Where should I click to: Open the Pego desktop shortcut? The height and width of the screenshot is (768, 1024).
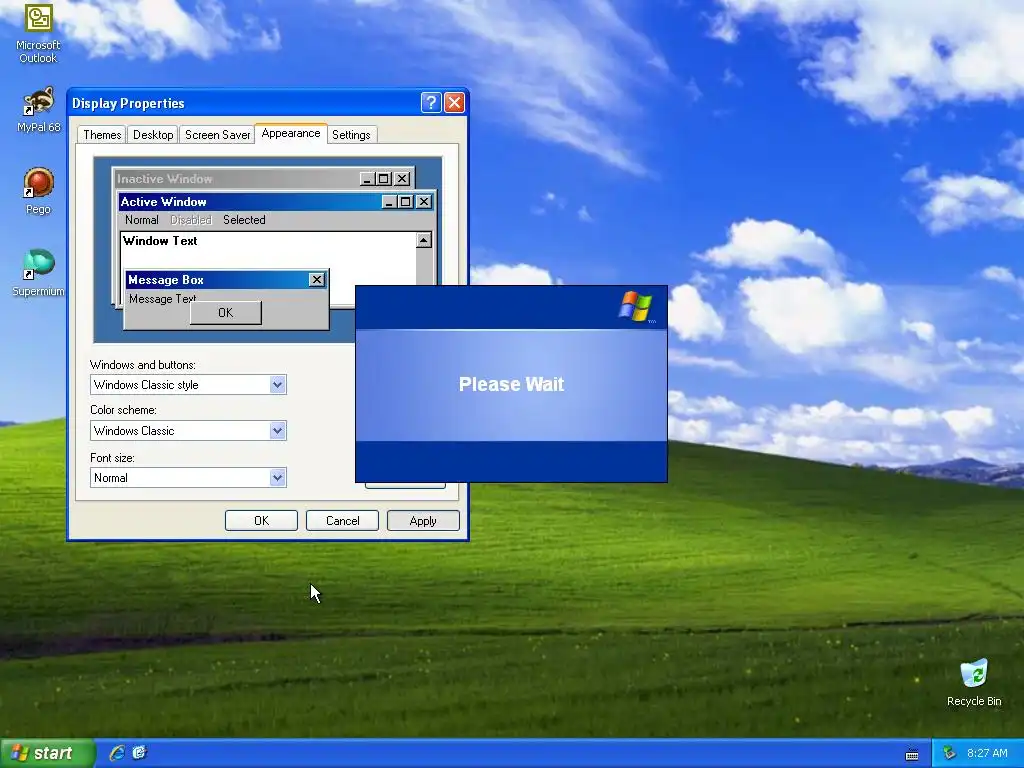(x=38, y=191)
